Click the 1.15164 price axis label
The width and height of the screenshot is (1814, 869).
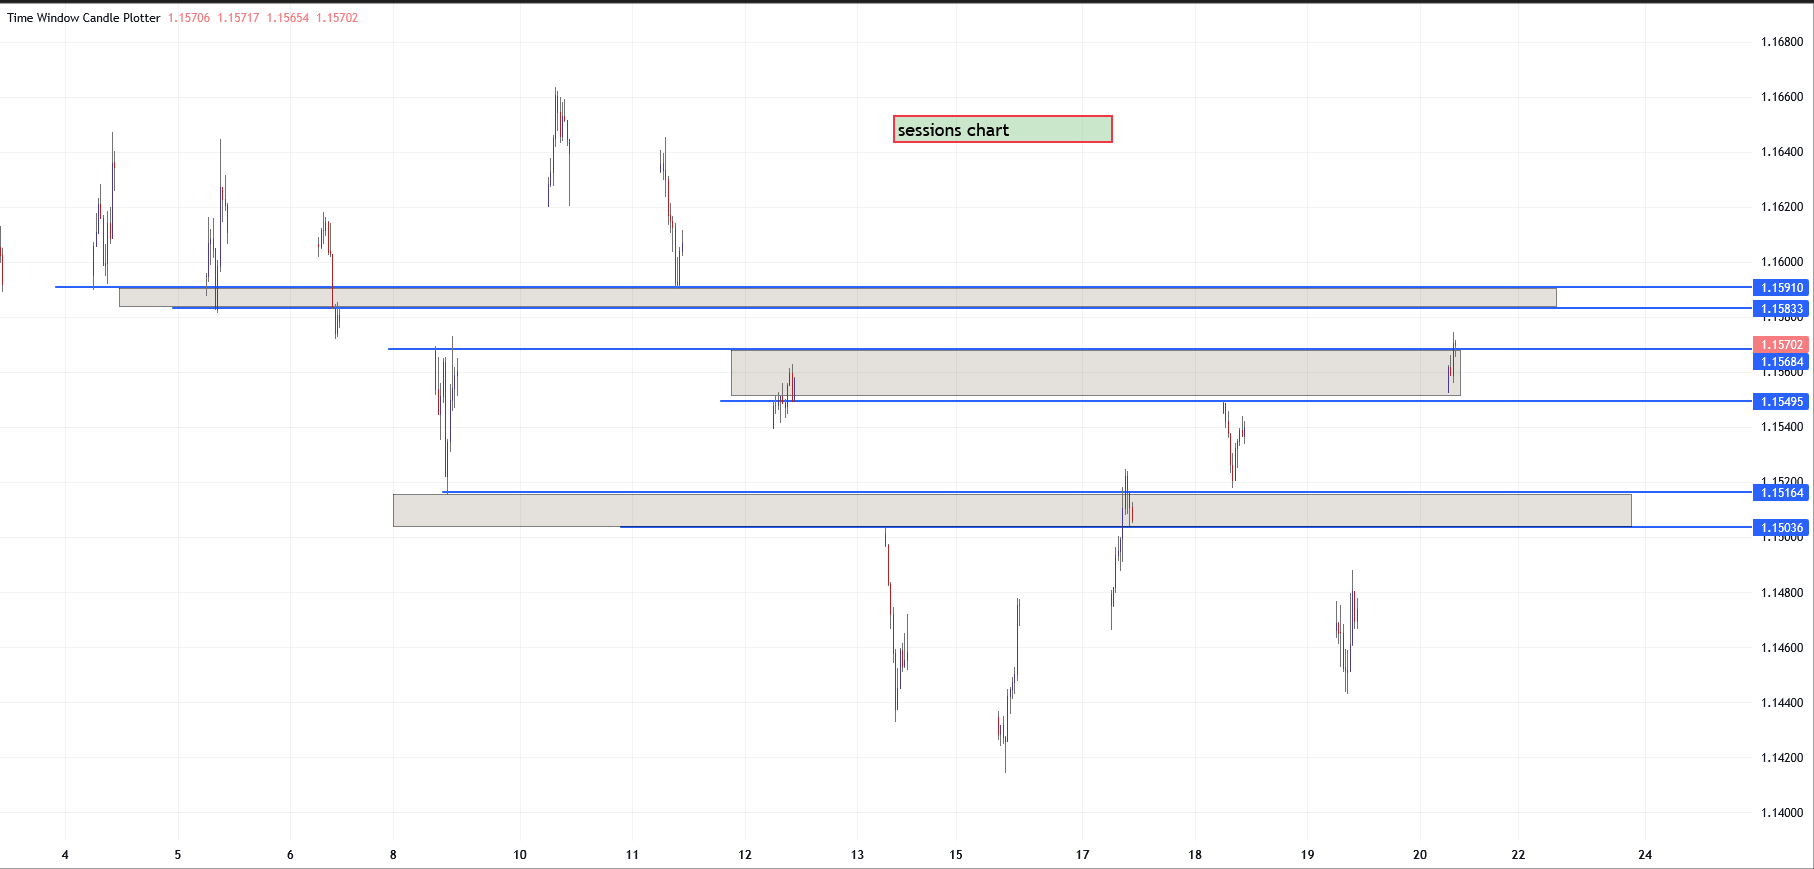pyautogui.click(x=1781, y=493)
